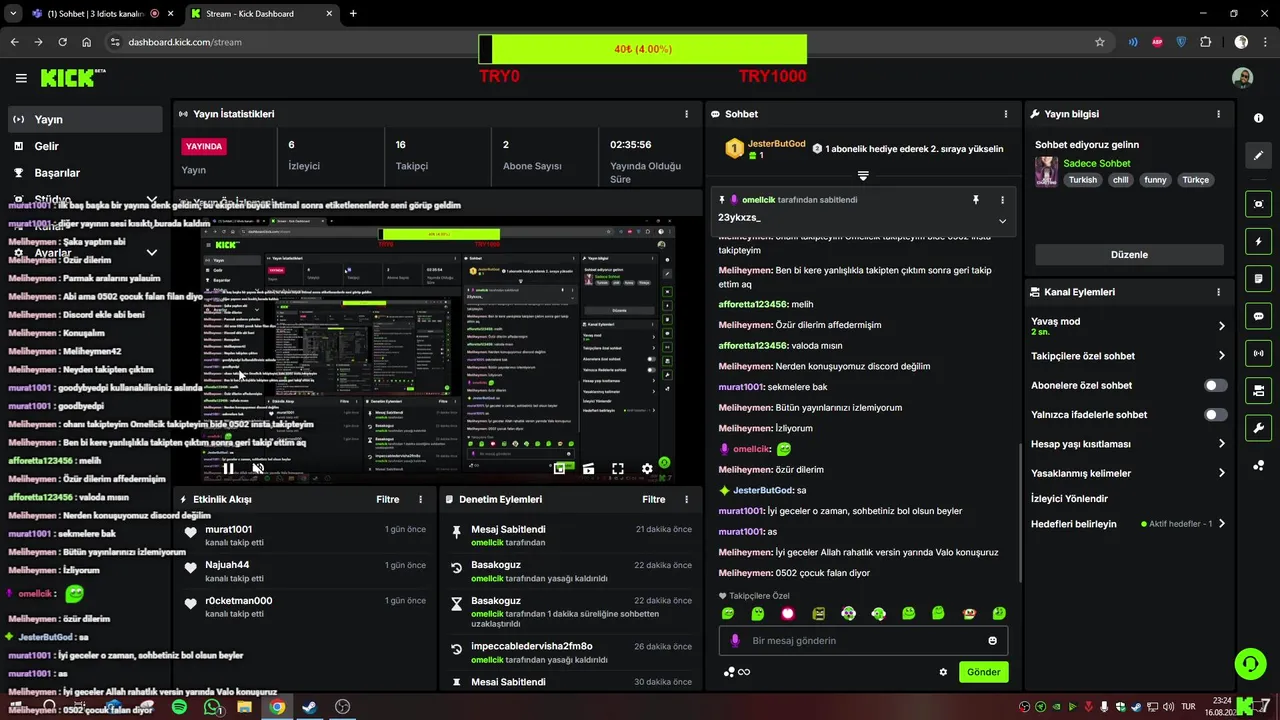Click Düzenle to edit stream info
The image size is (1280, 720).
coord(1129,255)
